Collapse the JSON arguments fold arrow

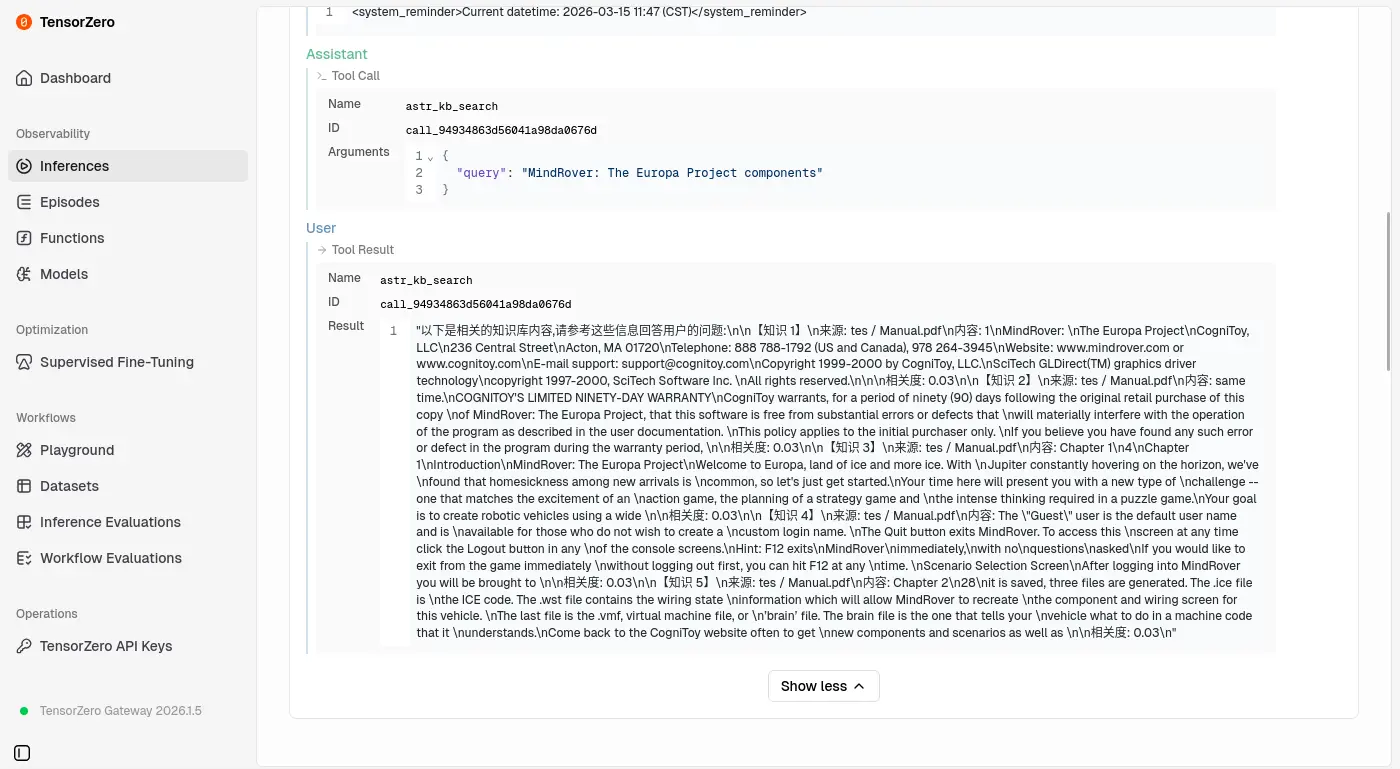[x=430, y=157]
